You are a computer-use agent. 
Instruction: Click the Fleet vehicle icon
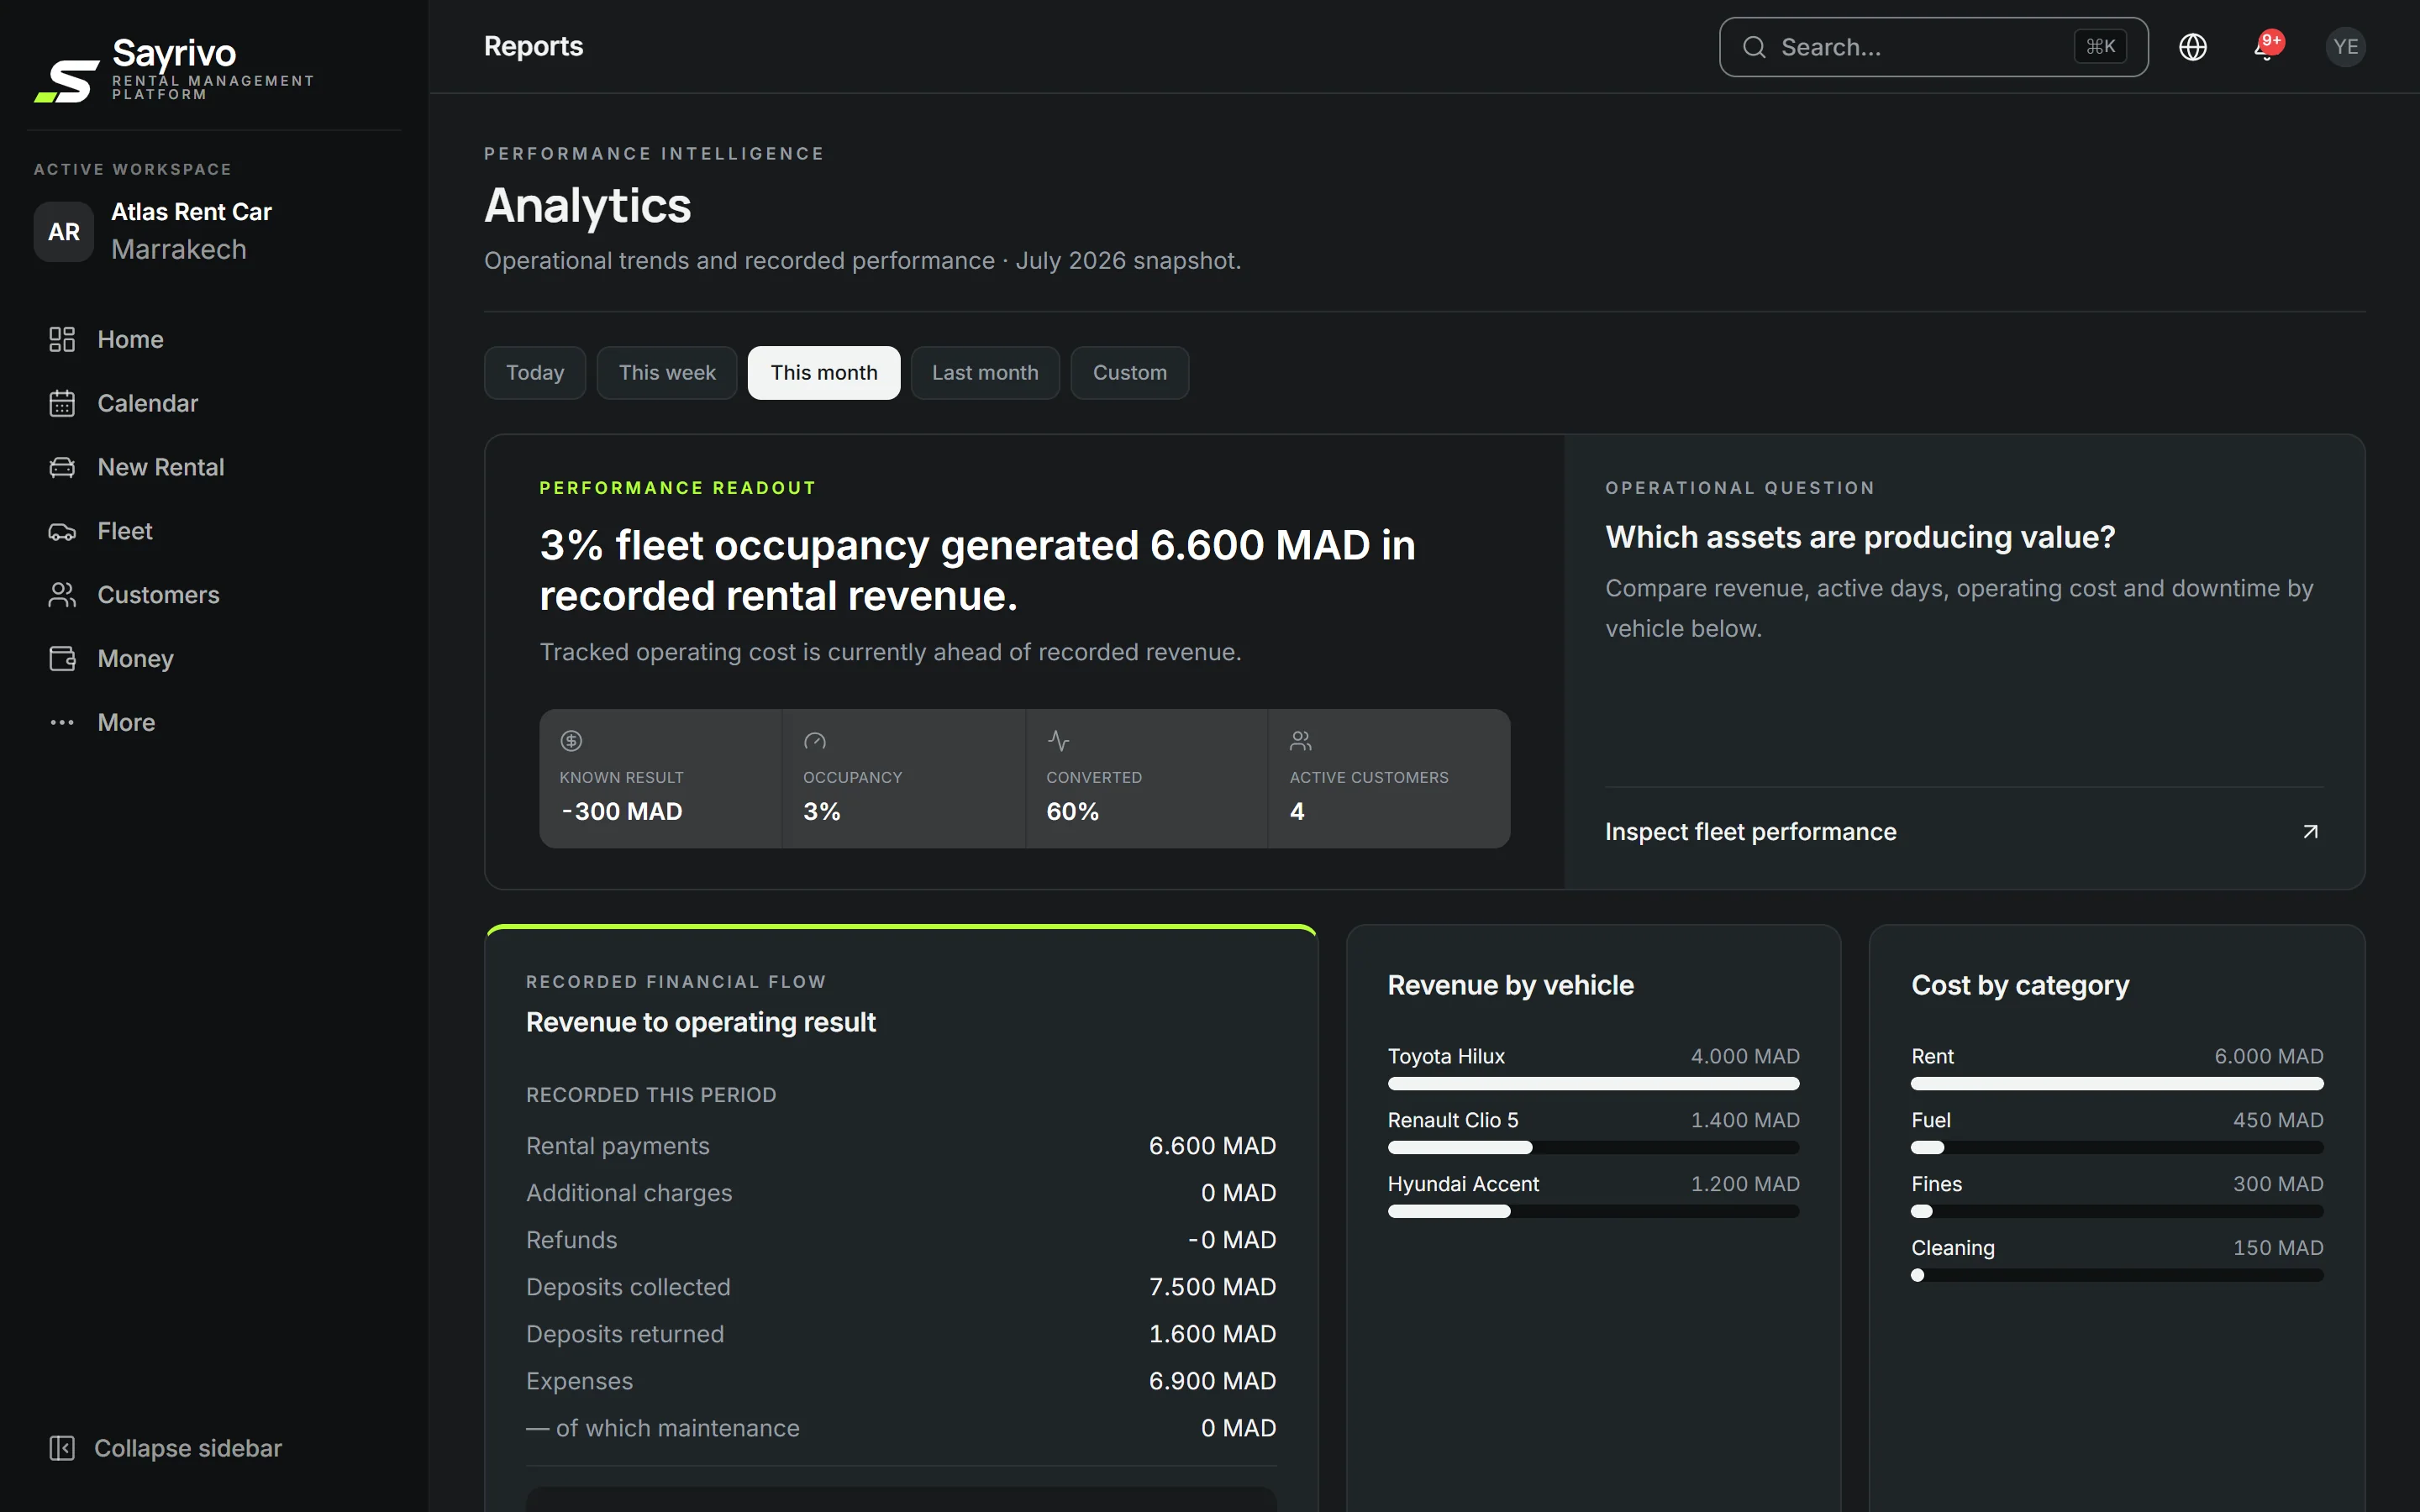coord(62,531)
